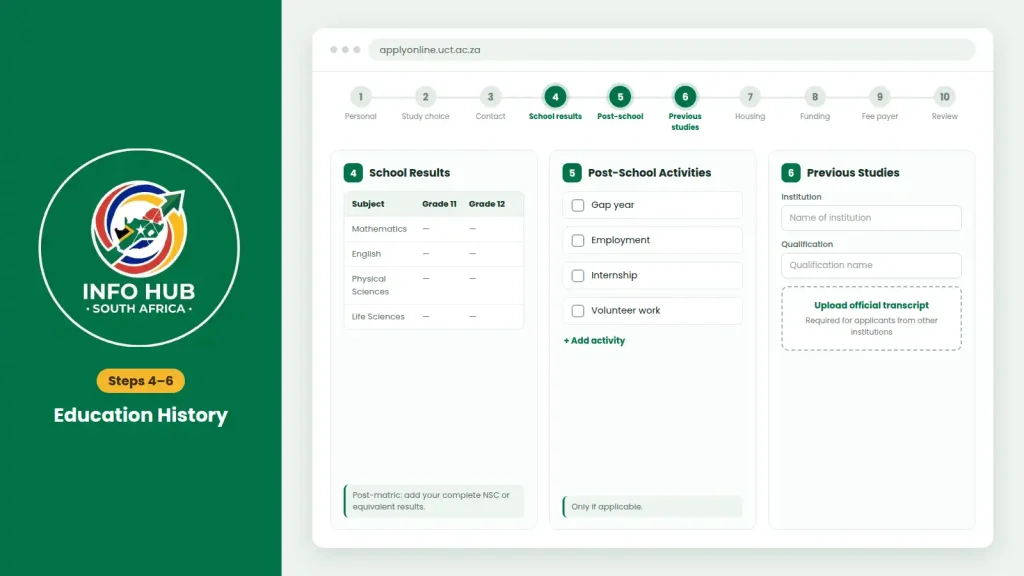Tick the Employment checkbox
Viewport: 1024px width, 576px height.
click(x=578, y=240)
